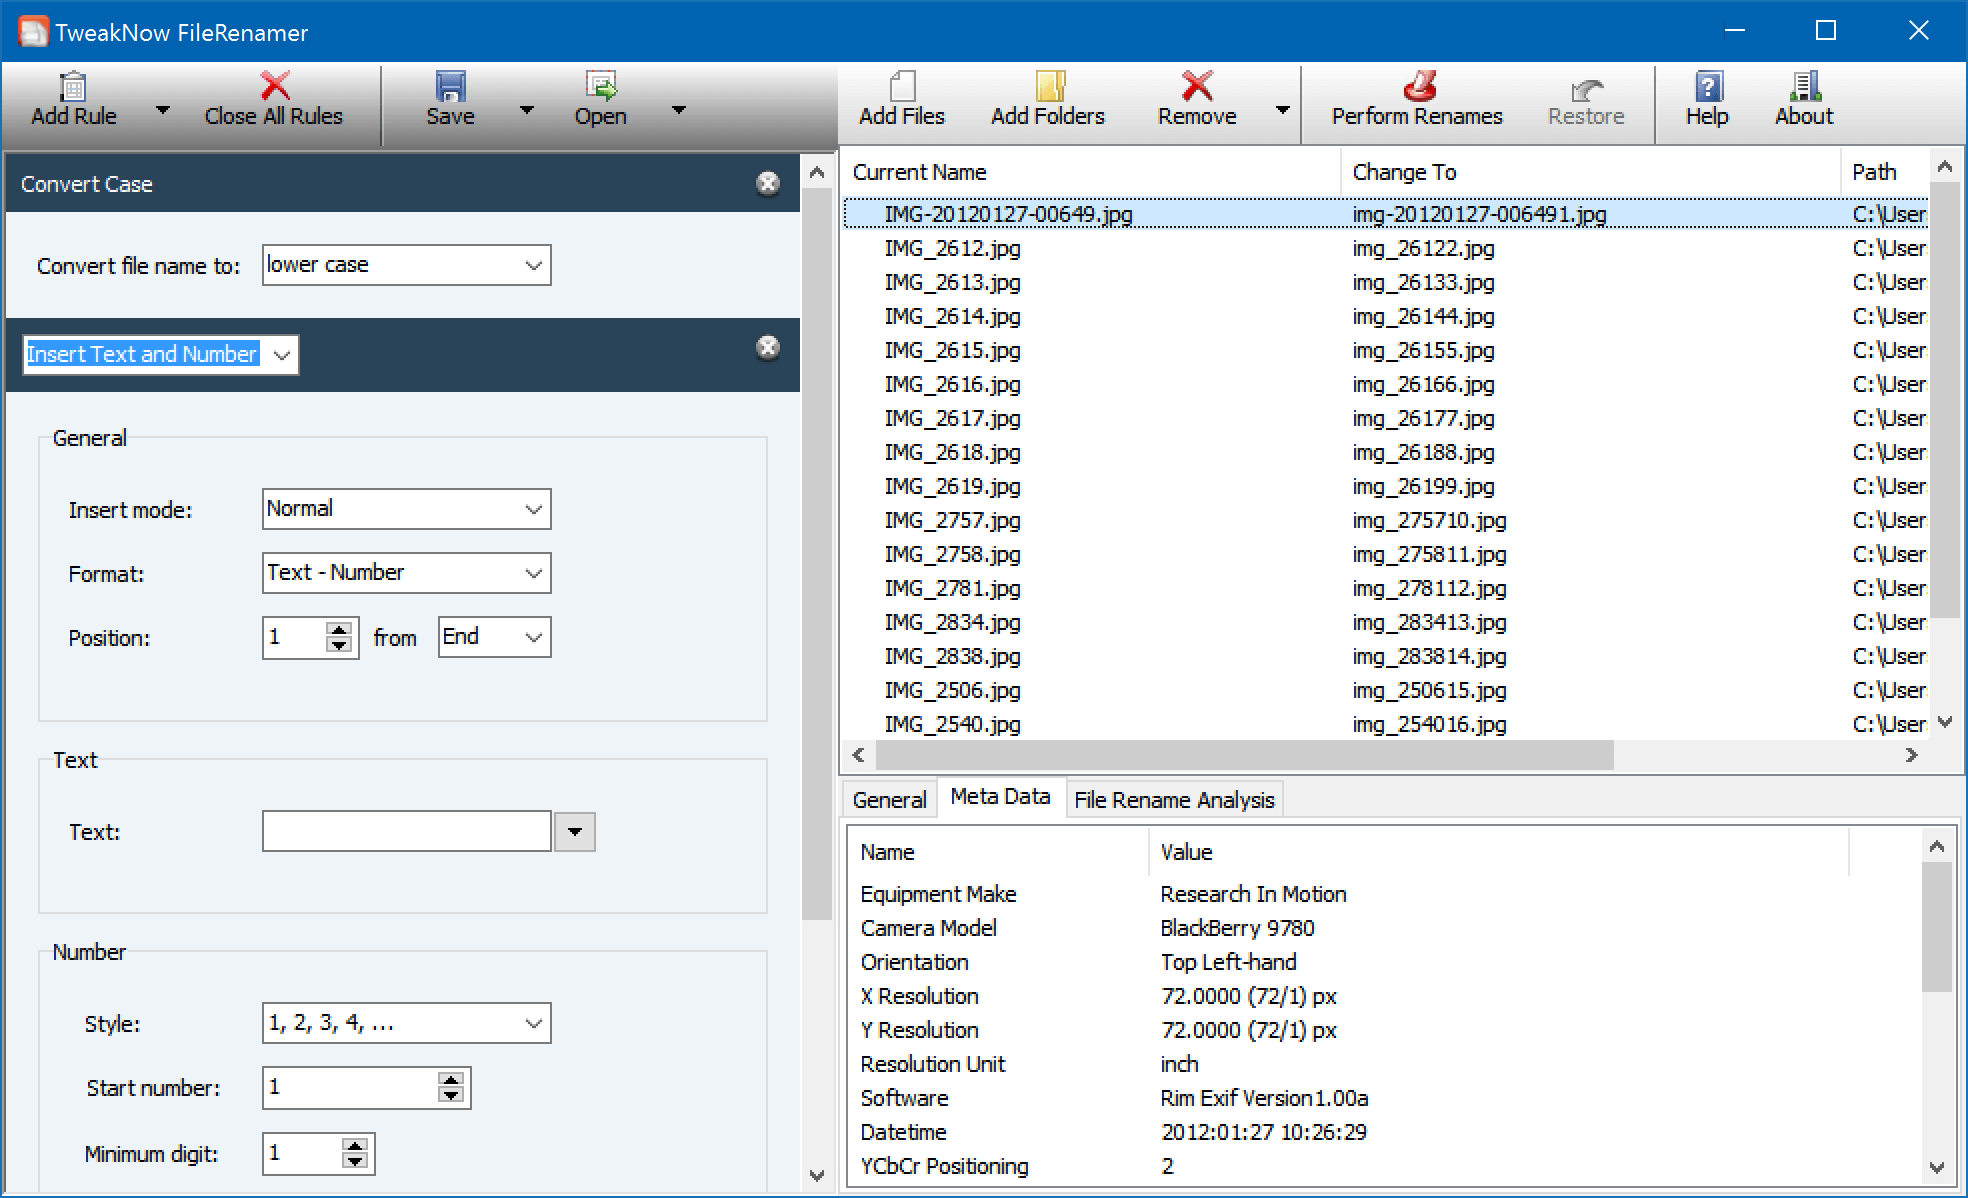This screenshot has width=1968, height=1198.
Task: Switch to the File Rename Analysis tab
Action: (x=1174, y=800)
